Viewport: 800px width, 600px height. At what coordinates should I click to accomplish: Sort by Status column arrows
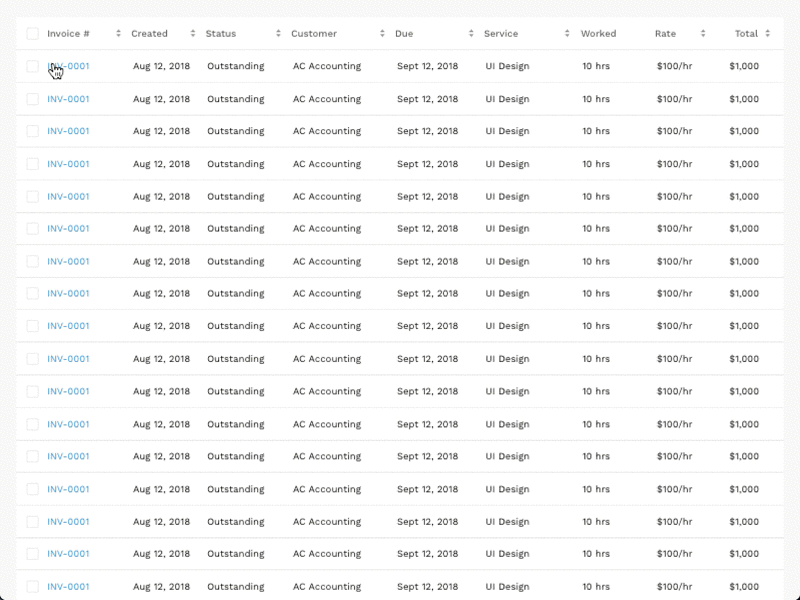tap(278, 34)
